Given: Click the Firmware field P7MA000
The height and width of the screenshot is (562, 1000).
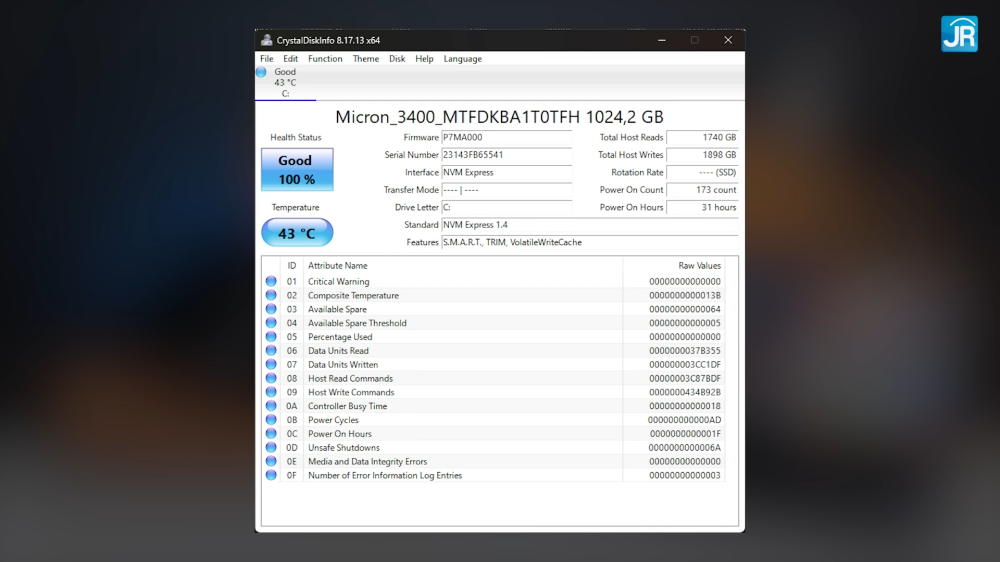Looking at the screenshot, I should 507,137.
